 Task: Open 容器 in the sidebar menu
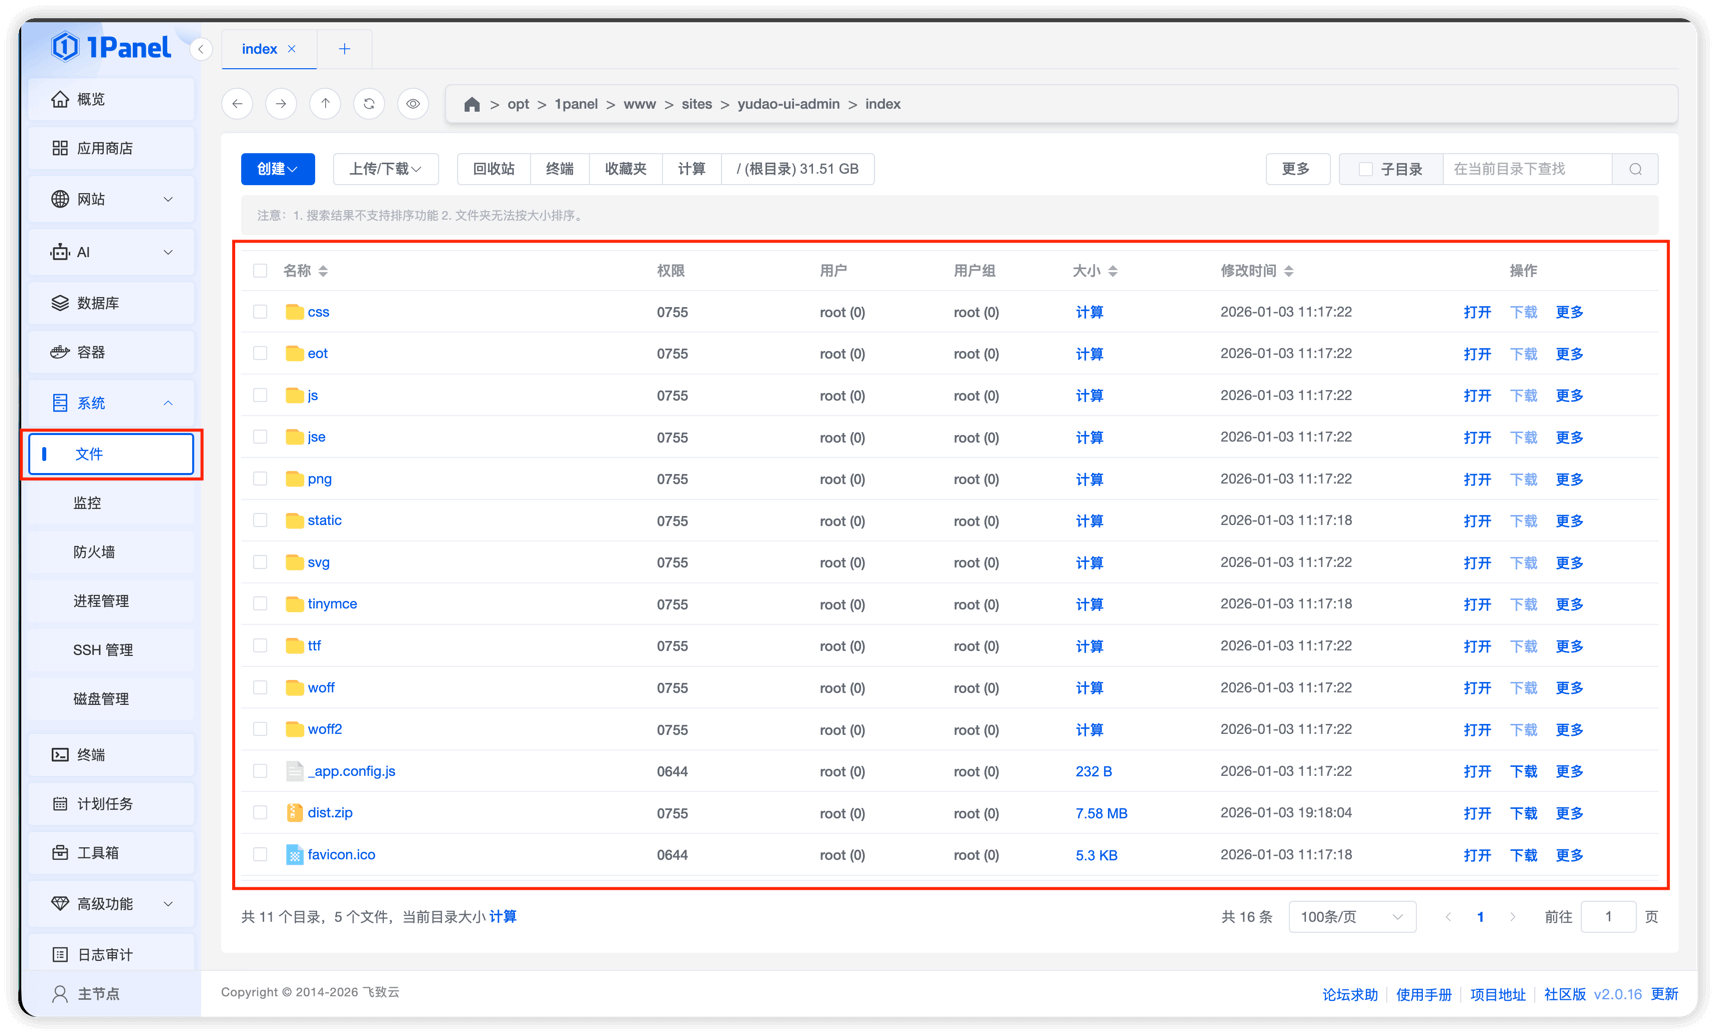point(91,352)
